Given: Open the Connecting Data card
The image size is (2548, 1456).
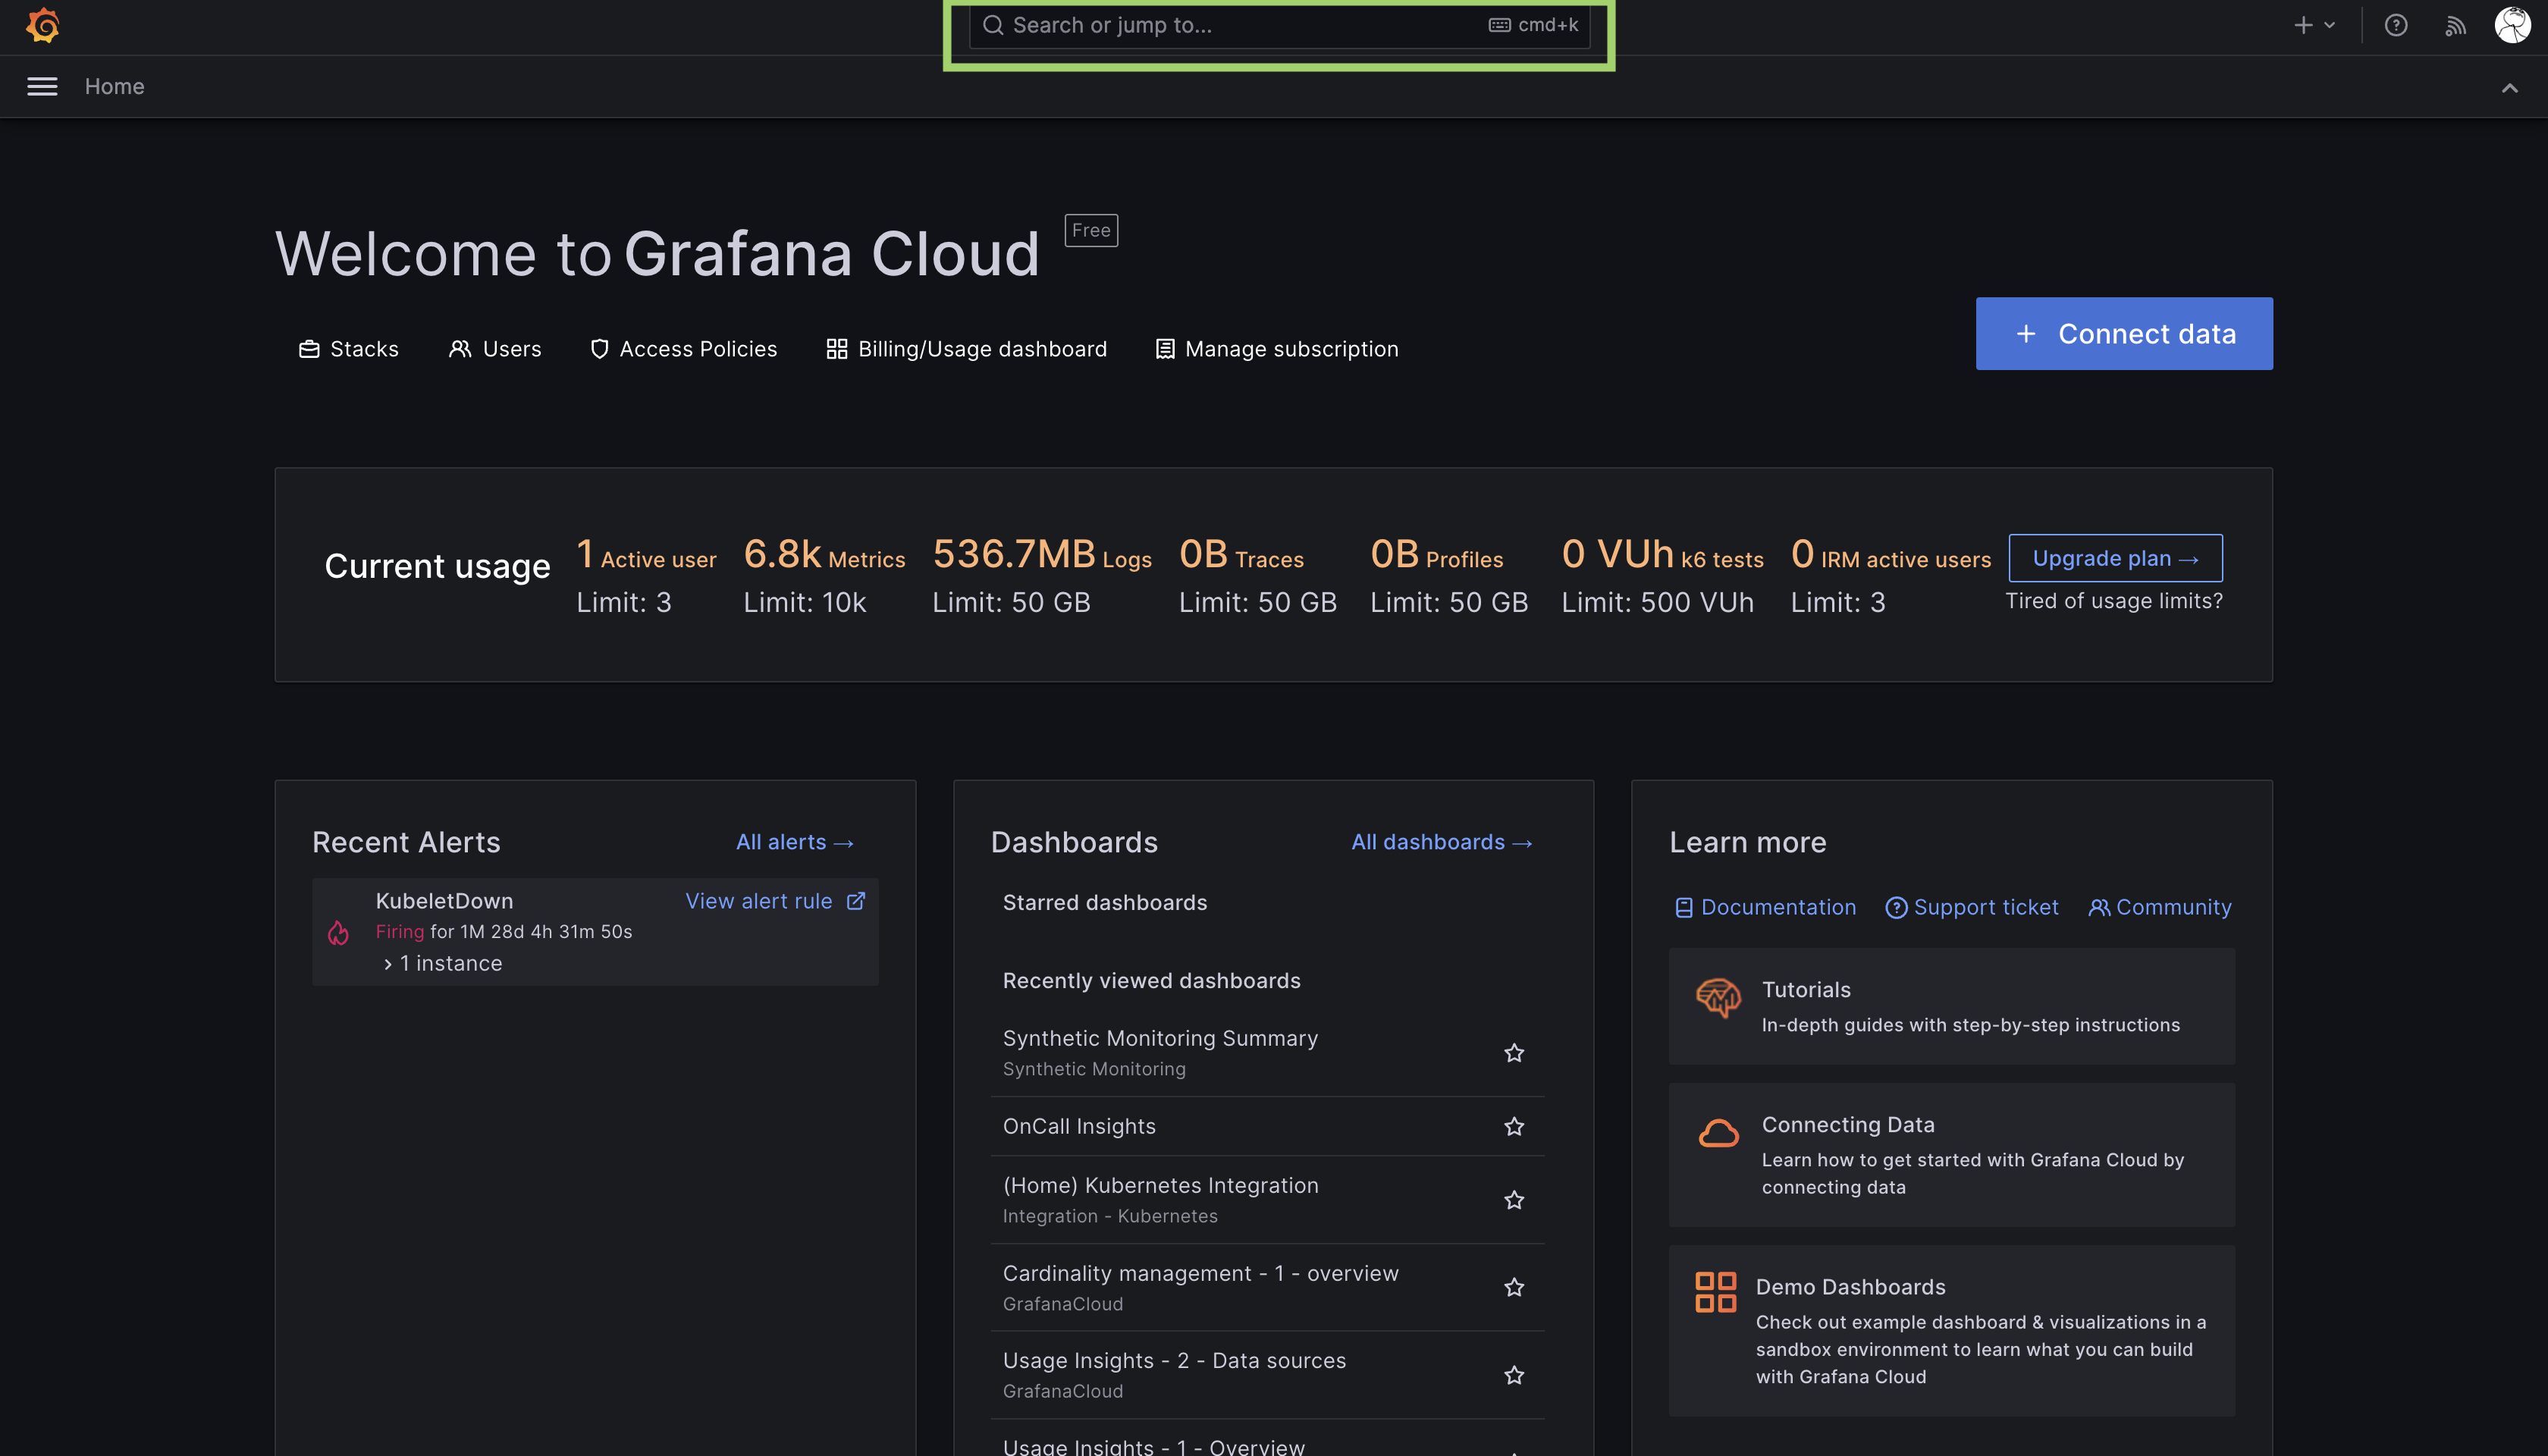Looking at the screenshot, I should click(1951, 1155).
